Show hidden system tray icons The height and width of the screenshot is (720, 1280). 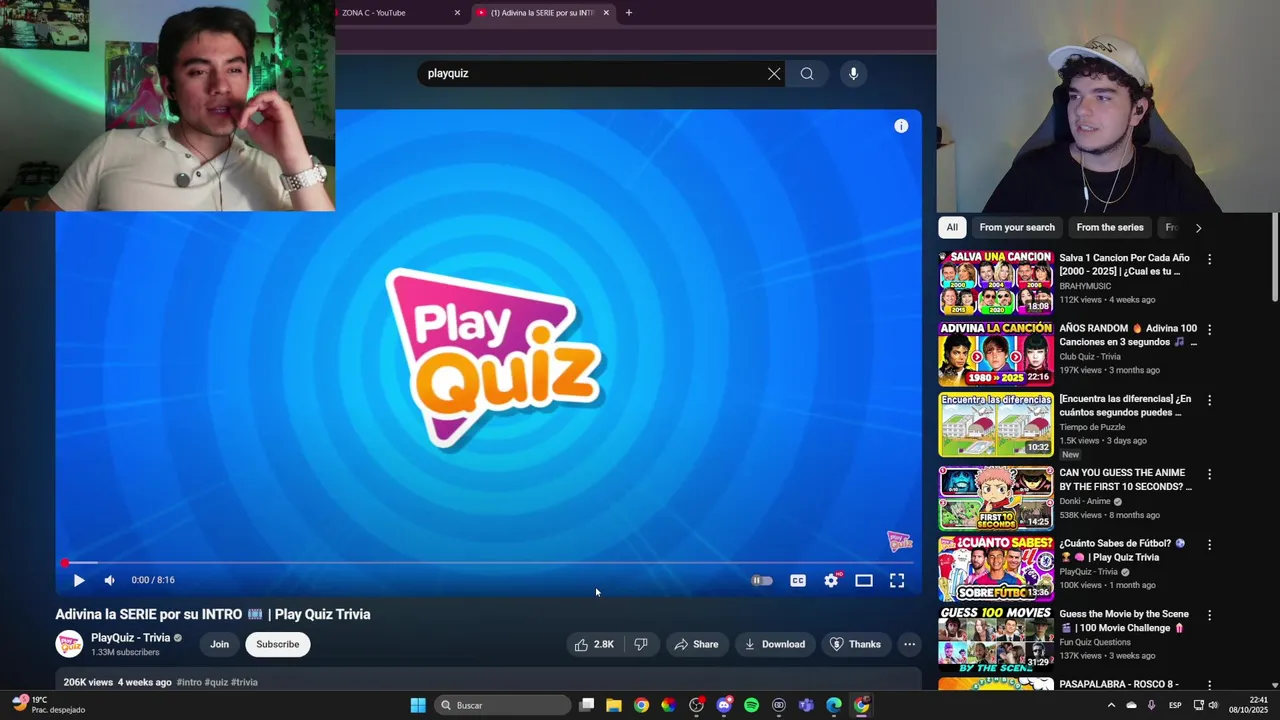coord(1111,705)
